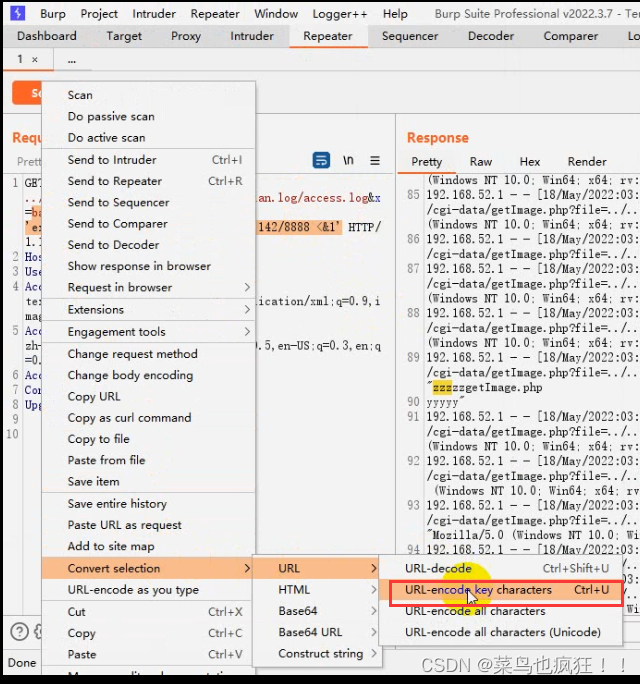Expand the Engagement tools submenu
640x684 pixels.
148,332
